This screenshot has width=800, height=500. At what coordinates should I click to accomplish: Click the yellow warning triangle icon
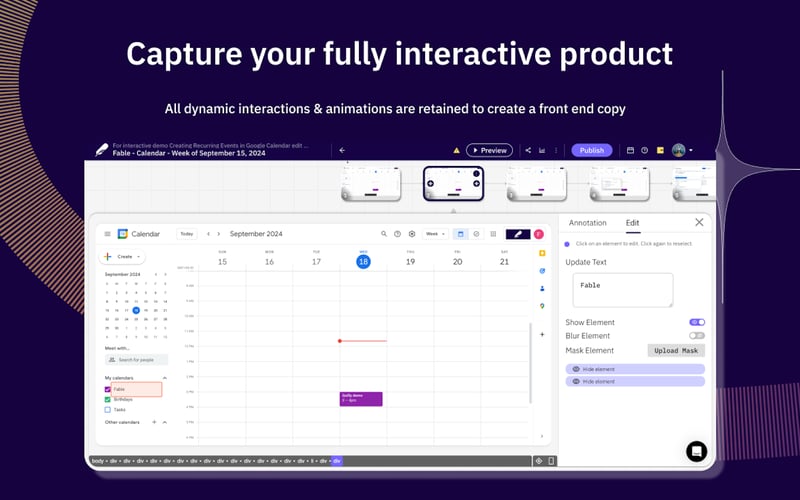tap(457, 151)
